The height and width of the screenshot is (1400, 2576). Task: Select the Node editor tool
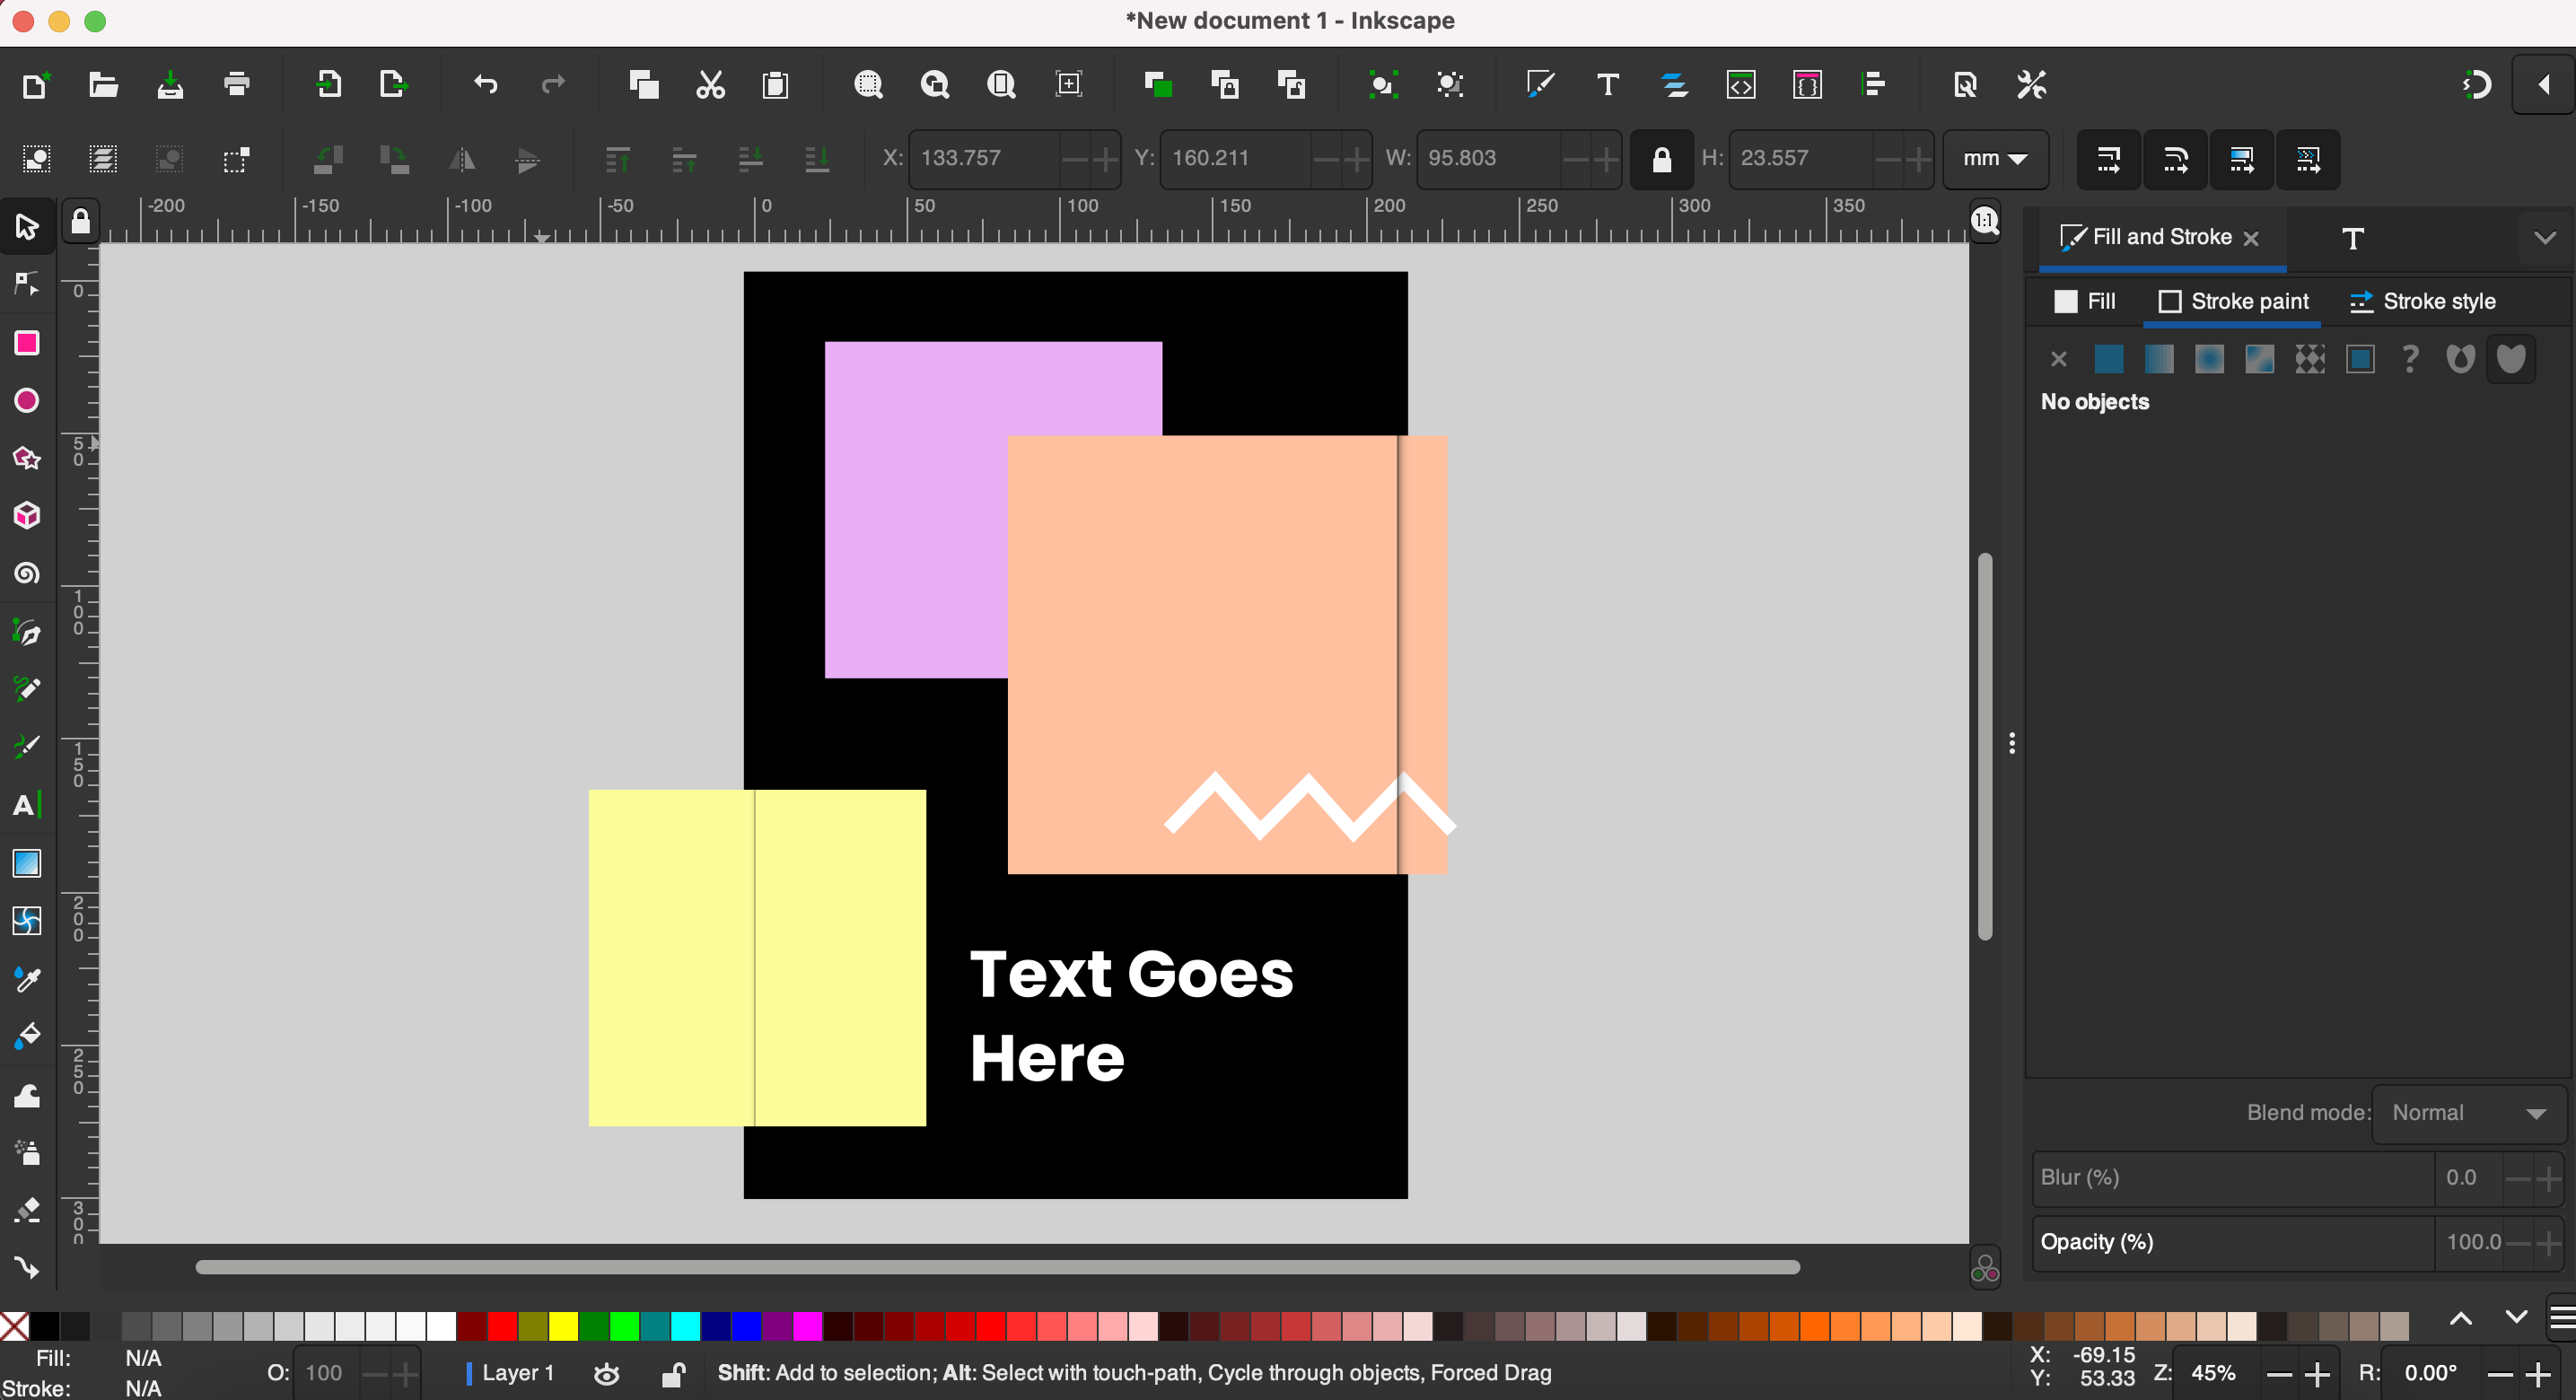[26, 284]
